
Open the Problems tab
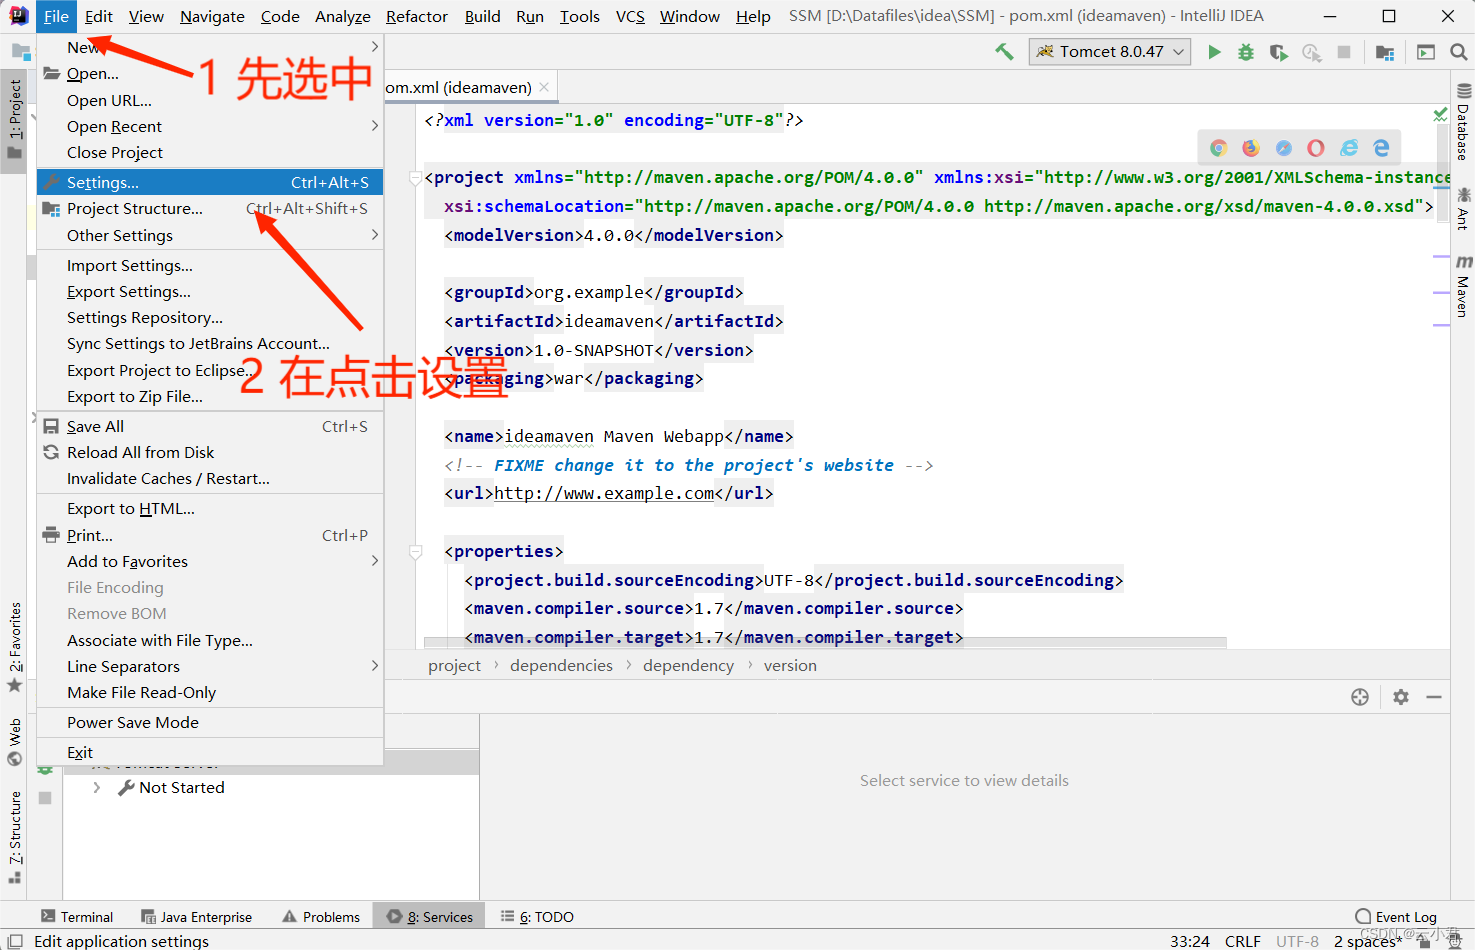click(x=321, y=917)
